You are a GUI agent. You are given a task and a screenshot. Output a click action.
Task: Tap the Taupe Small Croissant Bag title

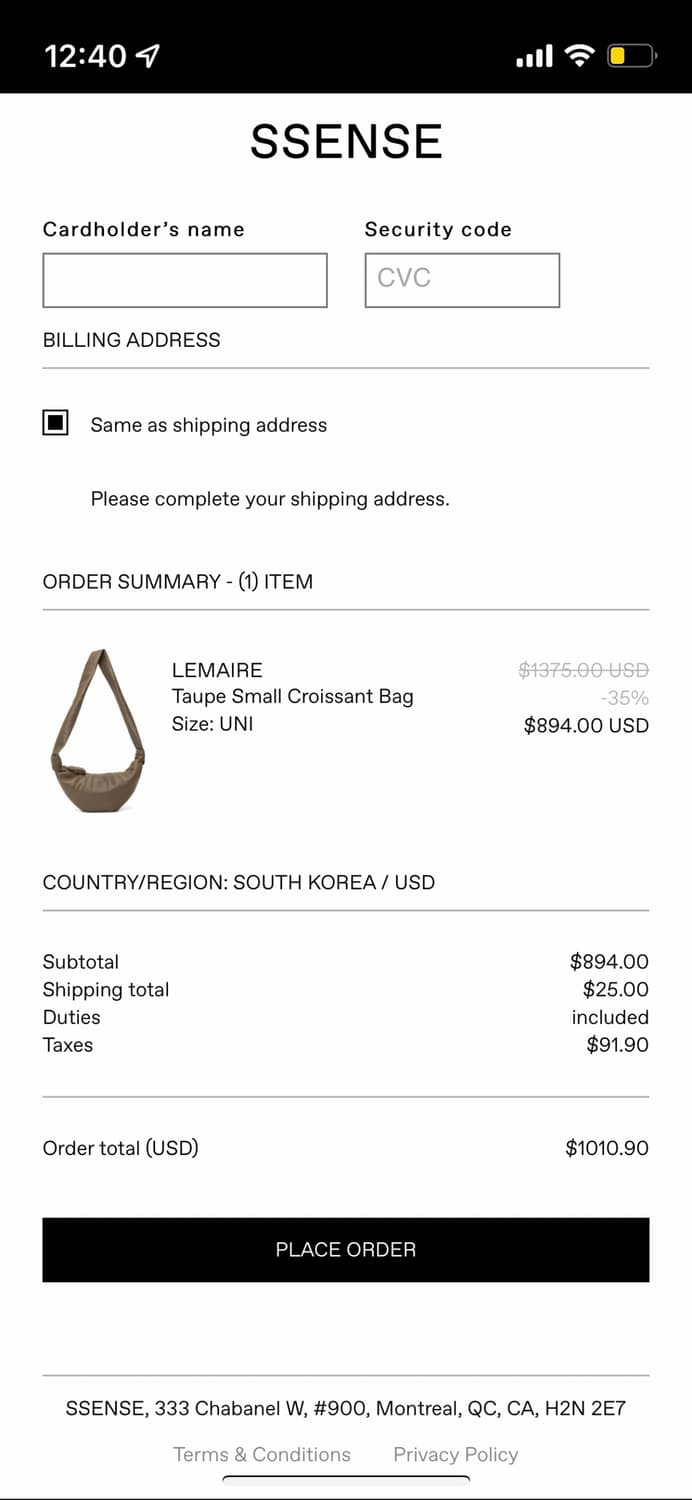pos(293,697)
